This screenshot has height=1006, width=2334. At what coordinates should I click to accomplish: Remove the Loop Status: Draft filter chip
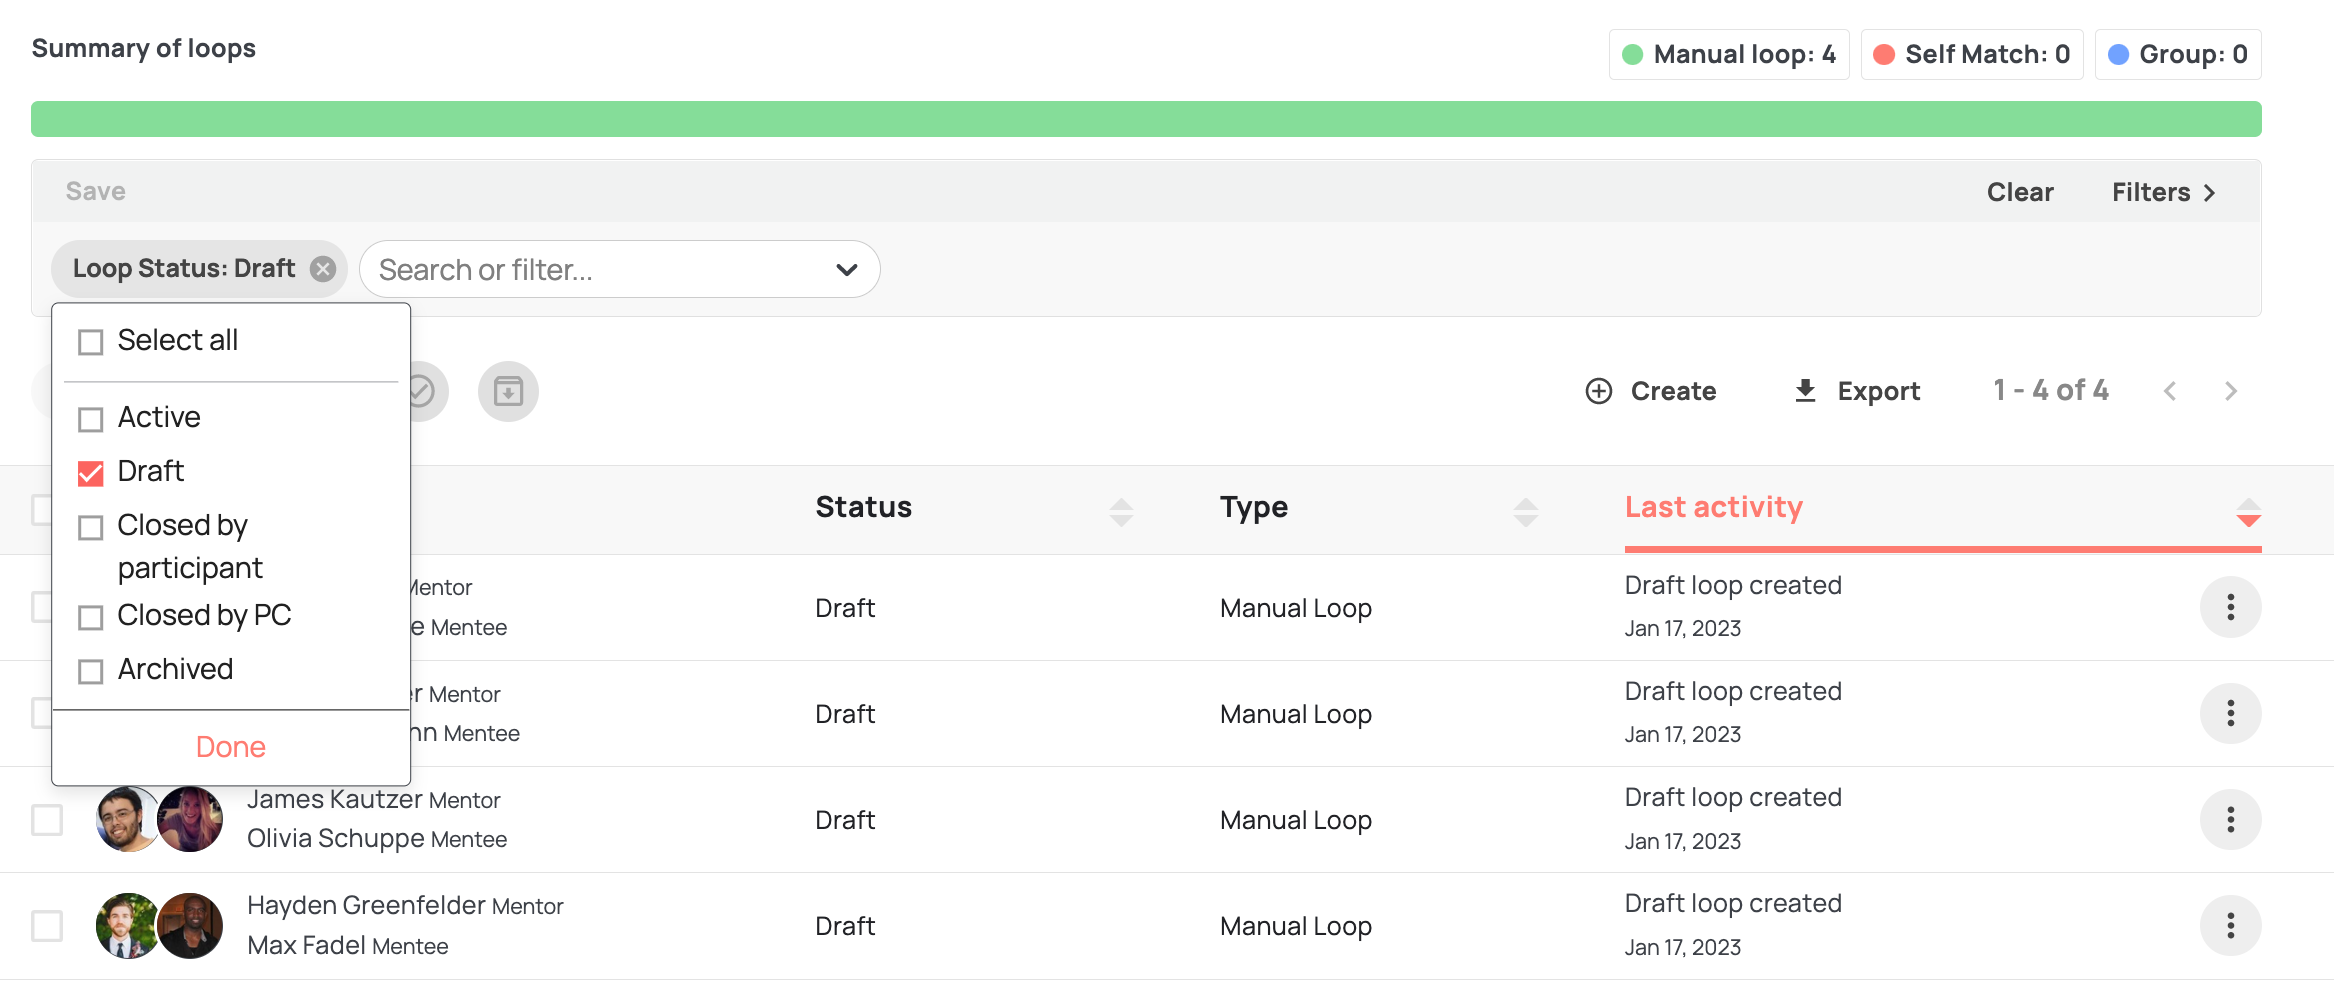[322, 269]
